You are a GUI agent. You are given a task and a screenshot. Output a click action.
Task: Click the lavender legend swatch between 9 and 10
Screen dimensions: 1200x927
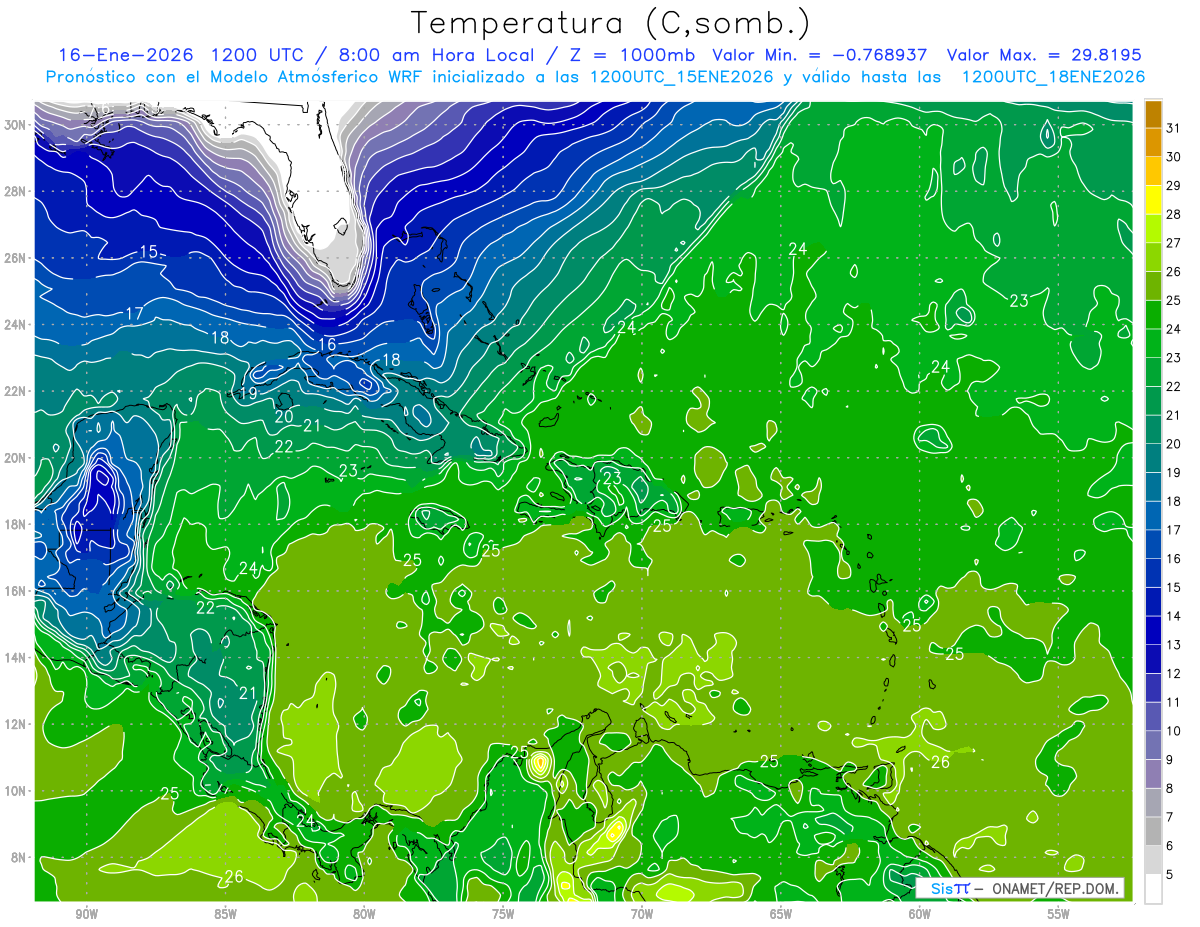[1153, 745]
